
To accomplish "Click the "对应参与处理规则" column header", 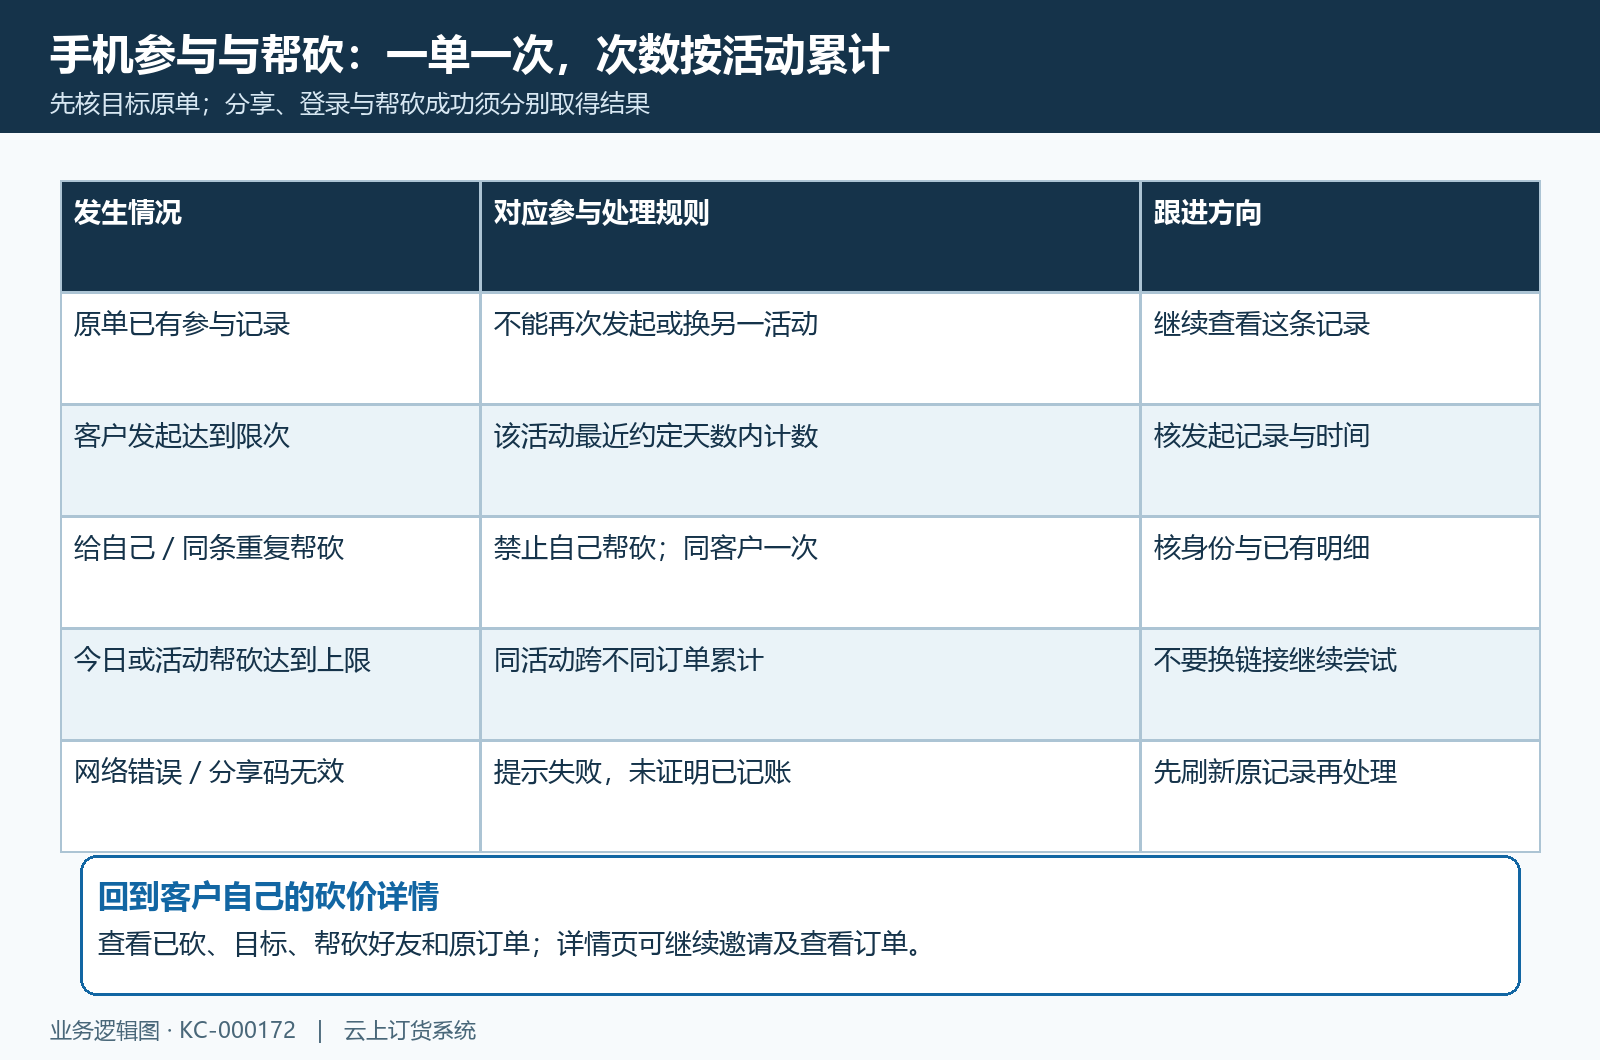I will pos(810,237).
